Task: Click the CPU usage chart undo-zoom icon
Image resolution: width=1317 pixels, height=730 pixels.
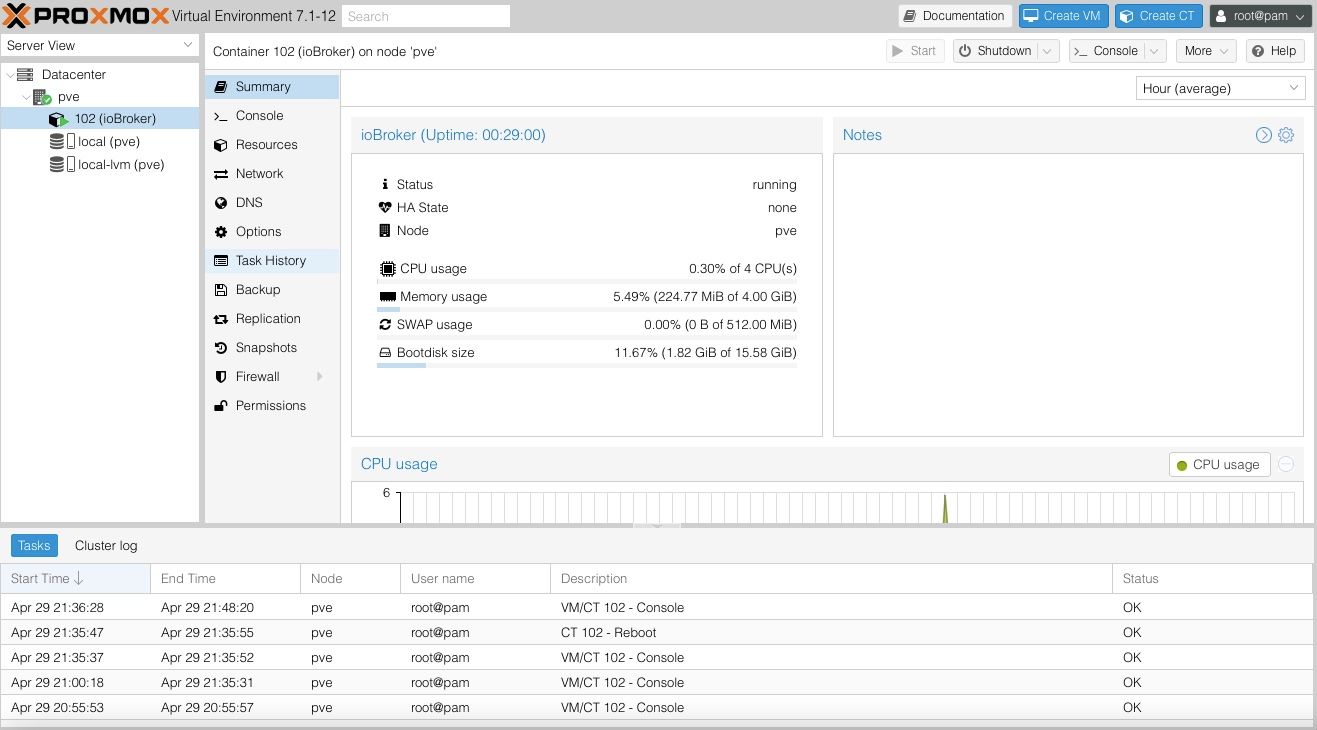Action: [1286, 464]
